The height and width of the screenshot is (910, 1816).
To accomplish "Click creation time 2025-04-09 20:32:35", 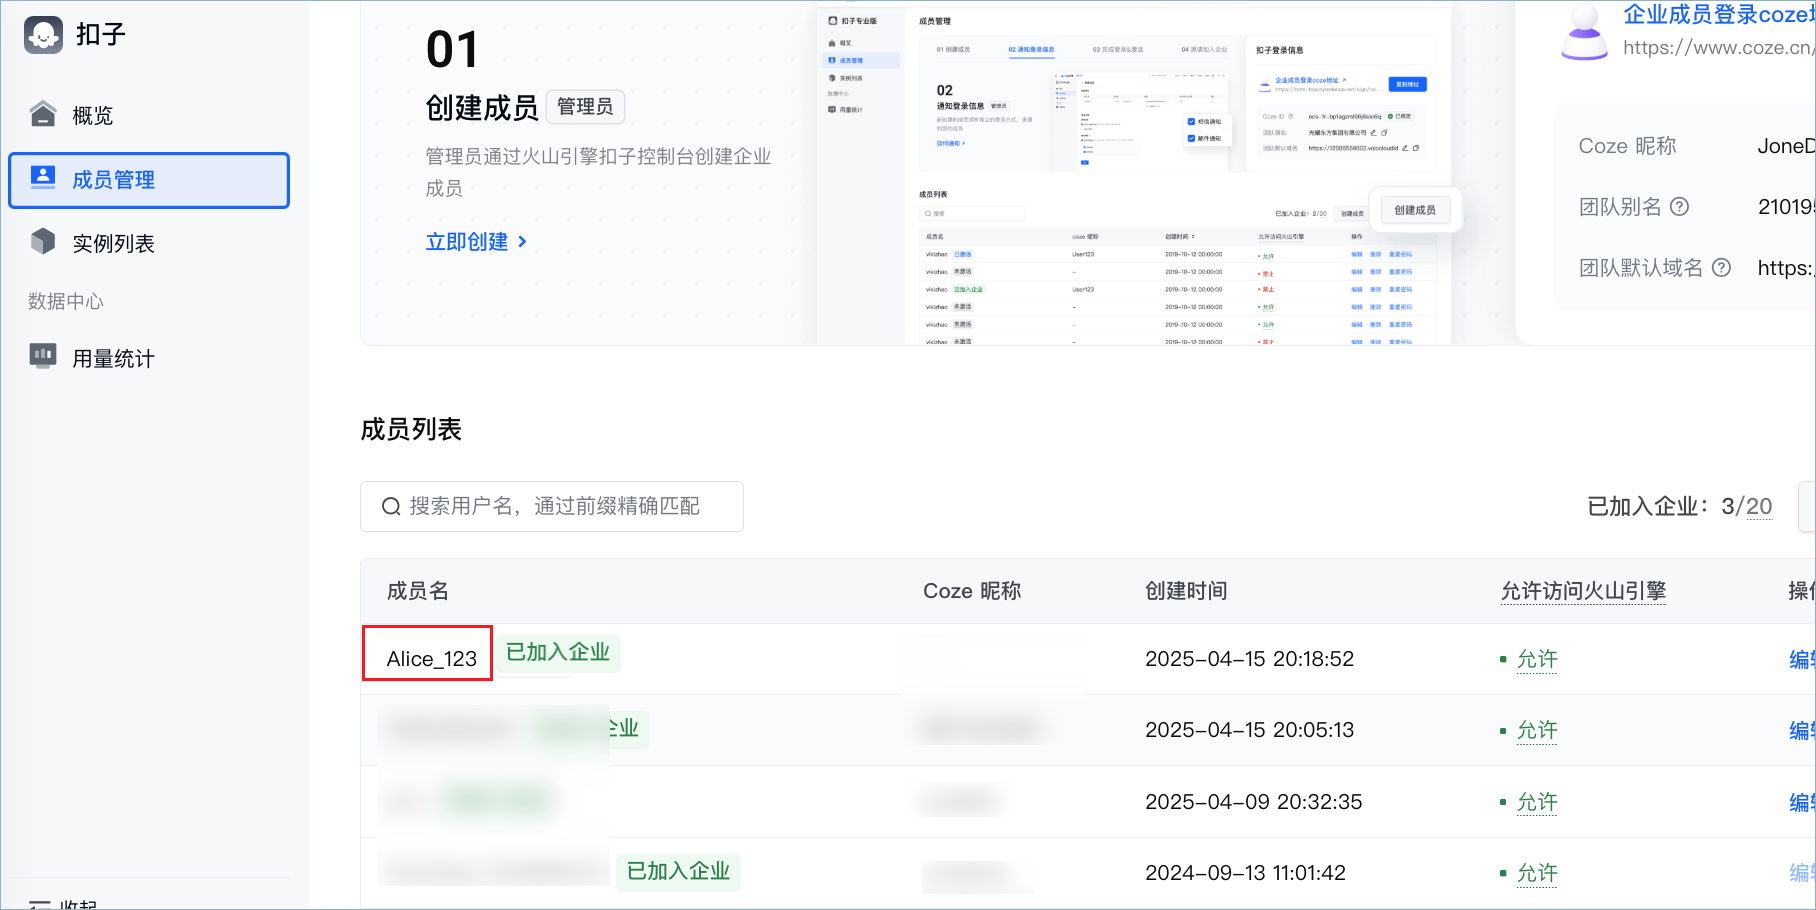I will point(1253,802).
